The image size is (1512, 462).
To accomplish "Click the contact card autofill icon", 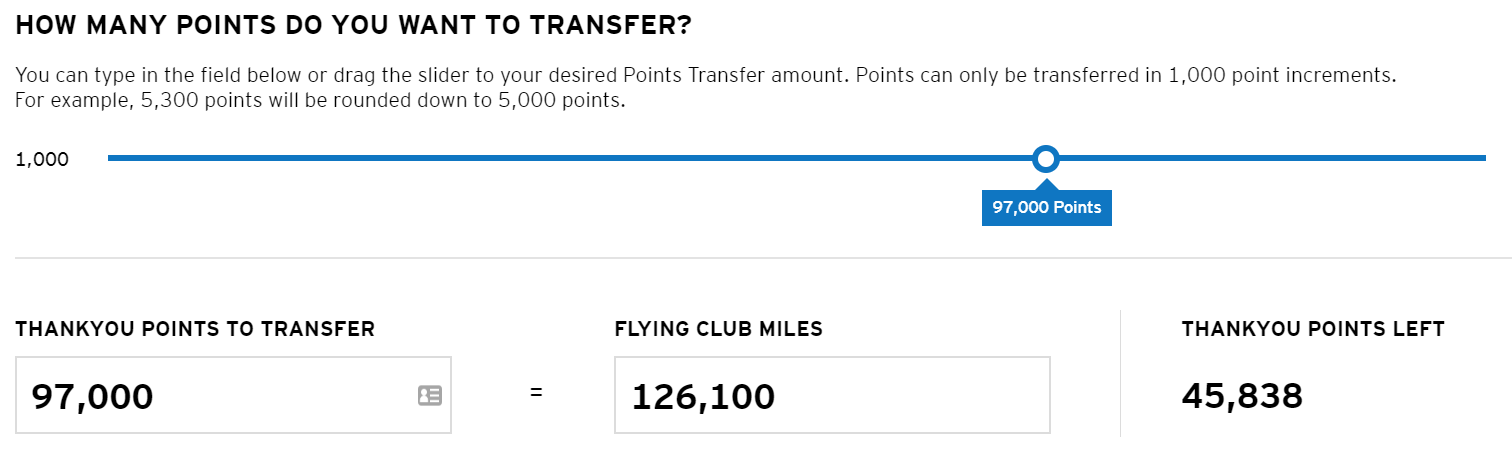I will [x=429, y=396].
